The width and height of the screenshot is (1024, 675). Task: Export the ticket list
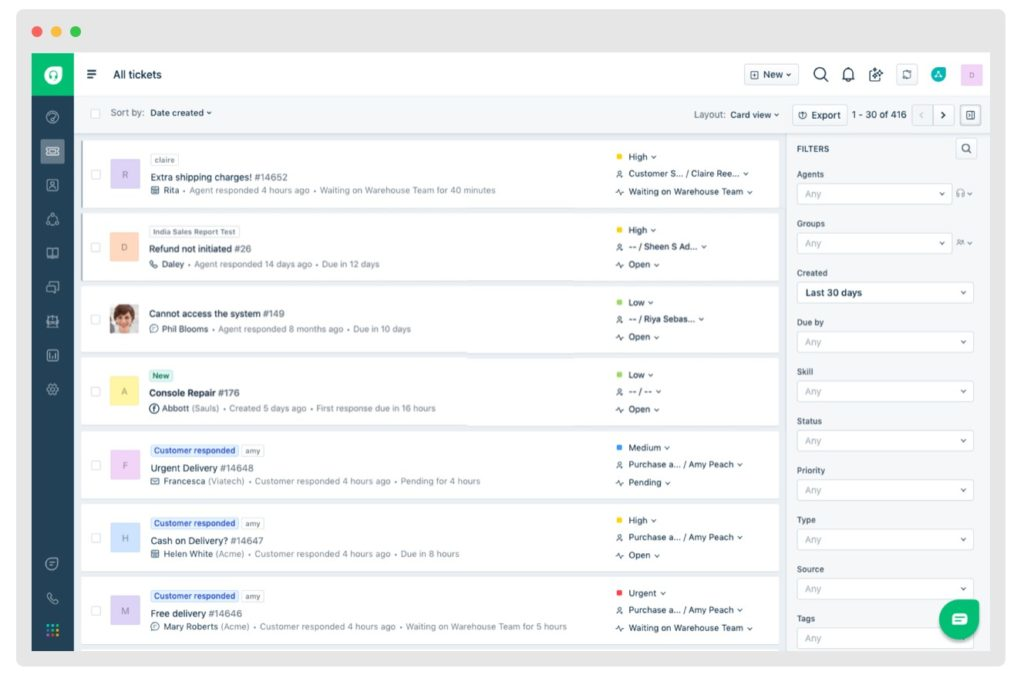coord(819,115)
